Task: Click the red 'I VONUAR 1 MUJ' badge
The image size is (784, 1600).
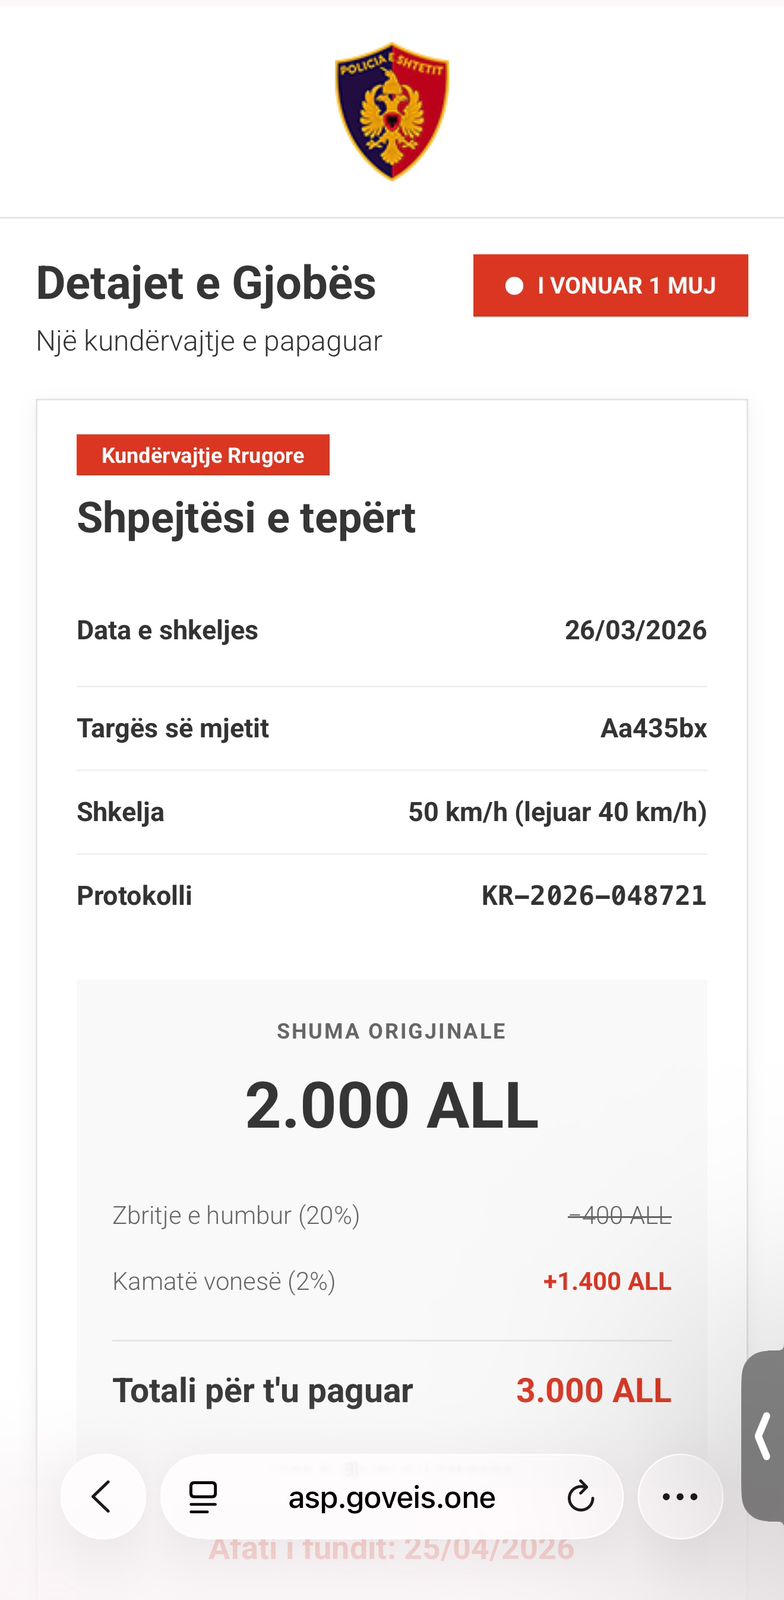Action: point(610,286)
